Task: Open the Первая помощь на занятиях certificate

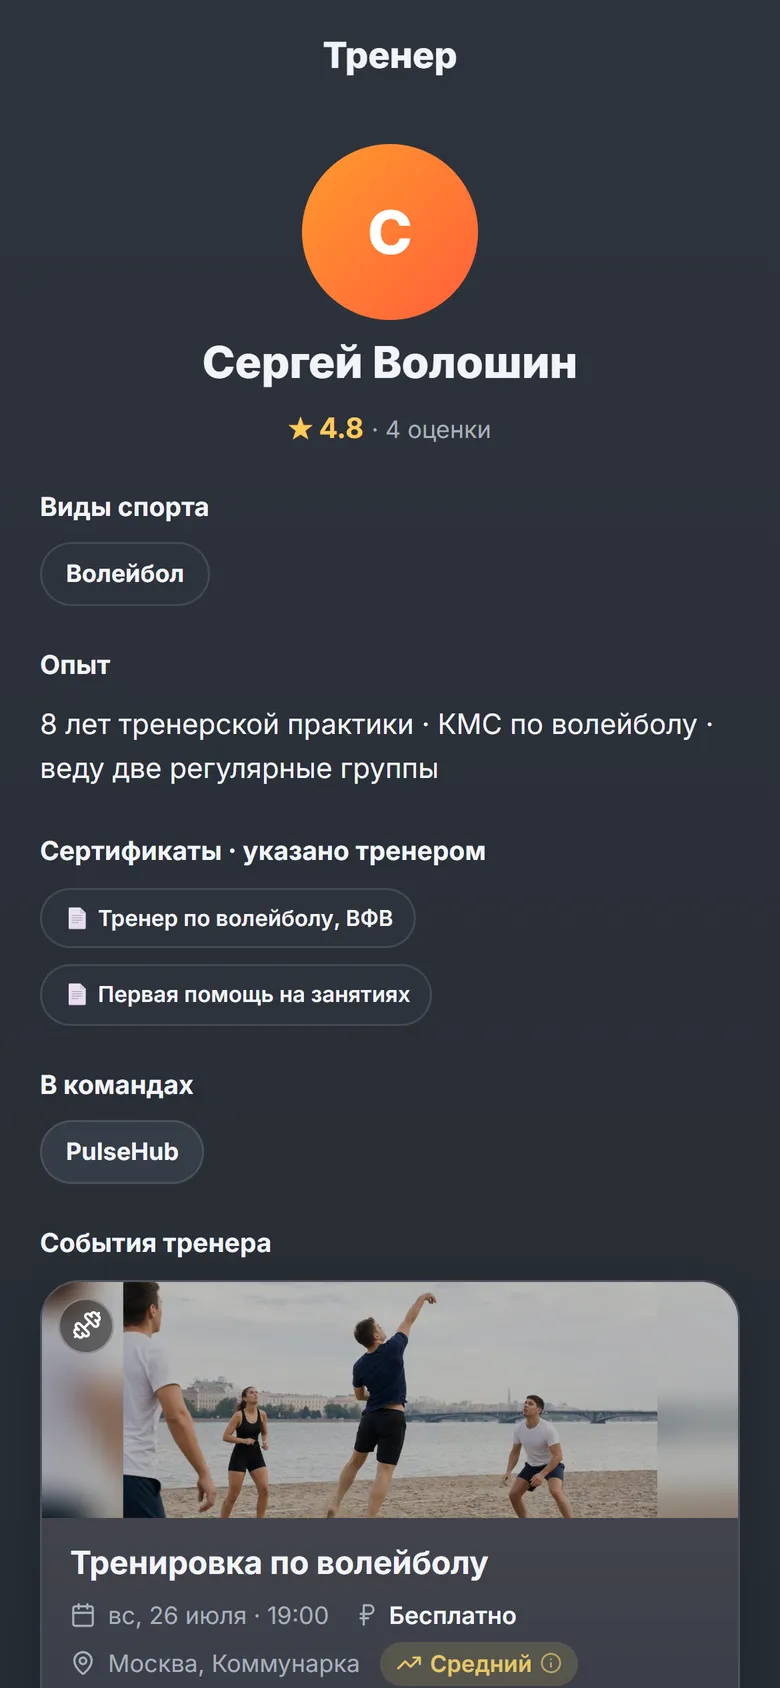Action: (236, 994)
